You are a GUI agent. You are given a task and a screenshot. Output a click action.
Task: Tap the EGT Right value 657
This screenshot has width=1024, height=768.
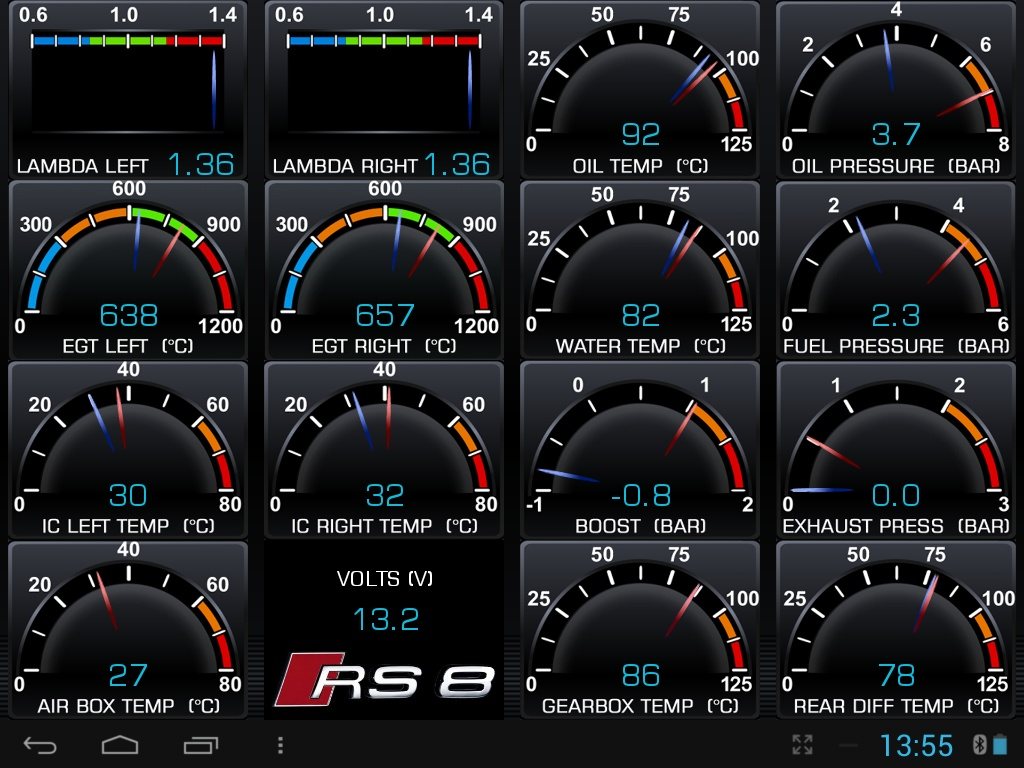coord(385,315)
